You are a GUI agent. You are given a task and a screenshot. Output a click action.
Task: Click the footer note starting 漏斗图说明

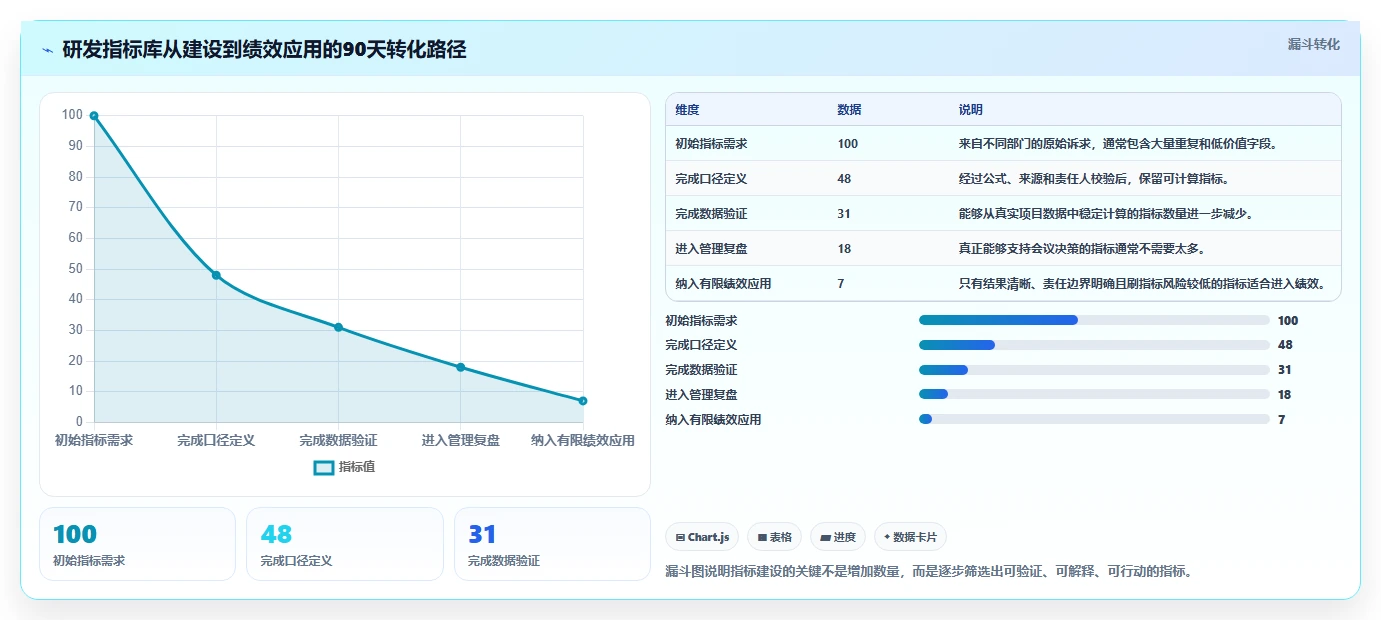(x=929, y=572)
